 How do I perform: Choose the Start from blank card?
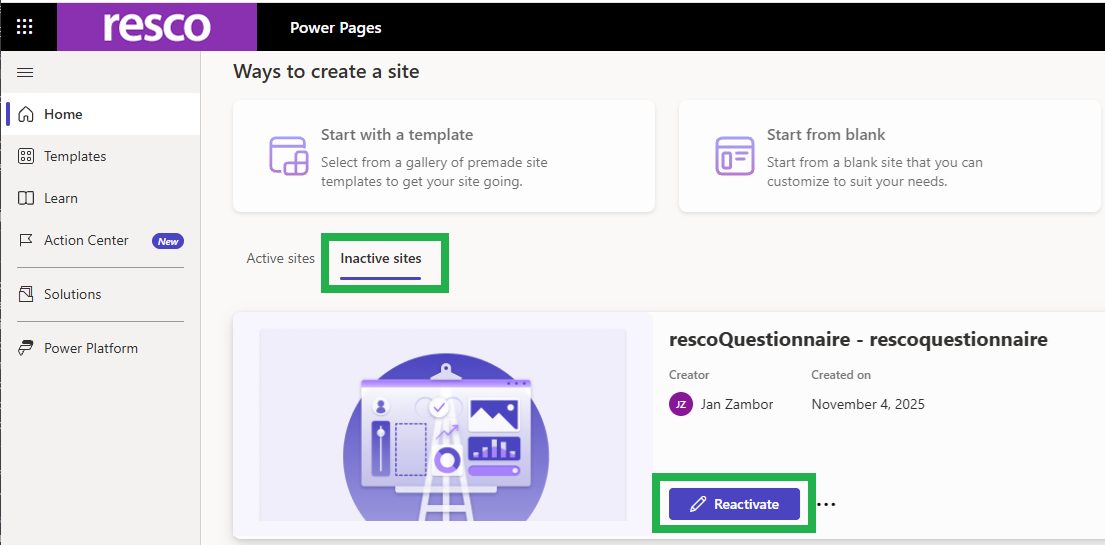[889, 156]
